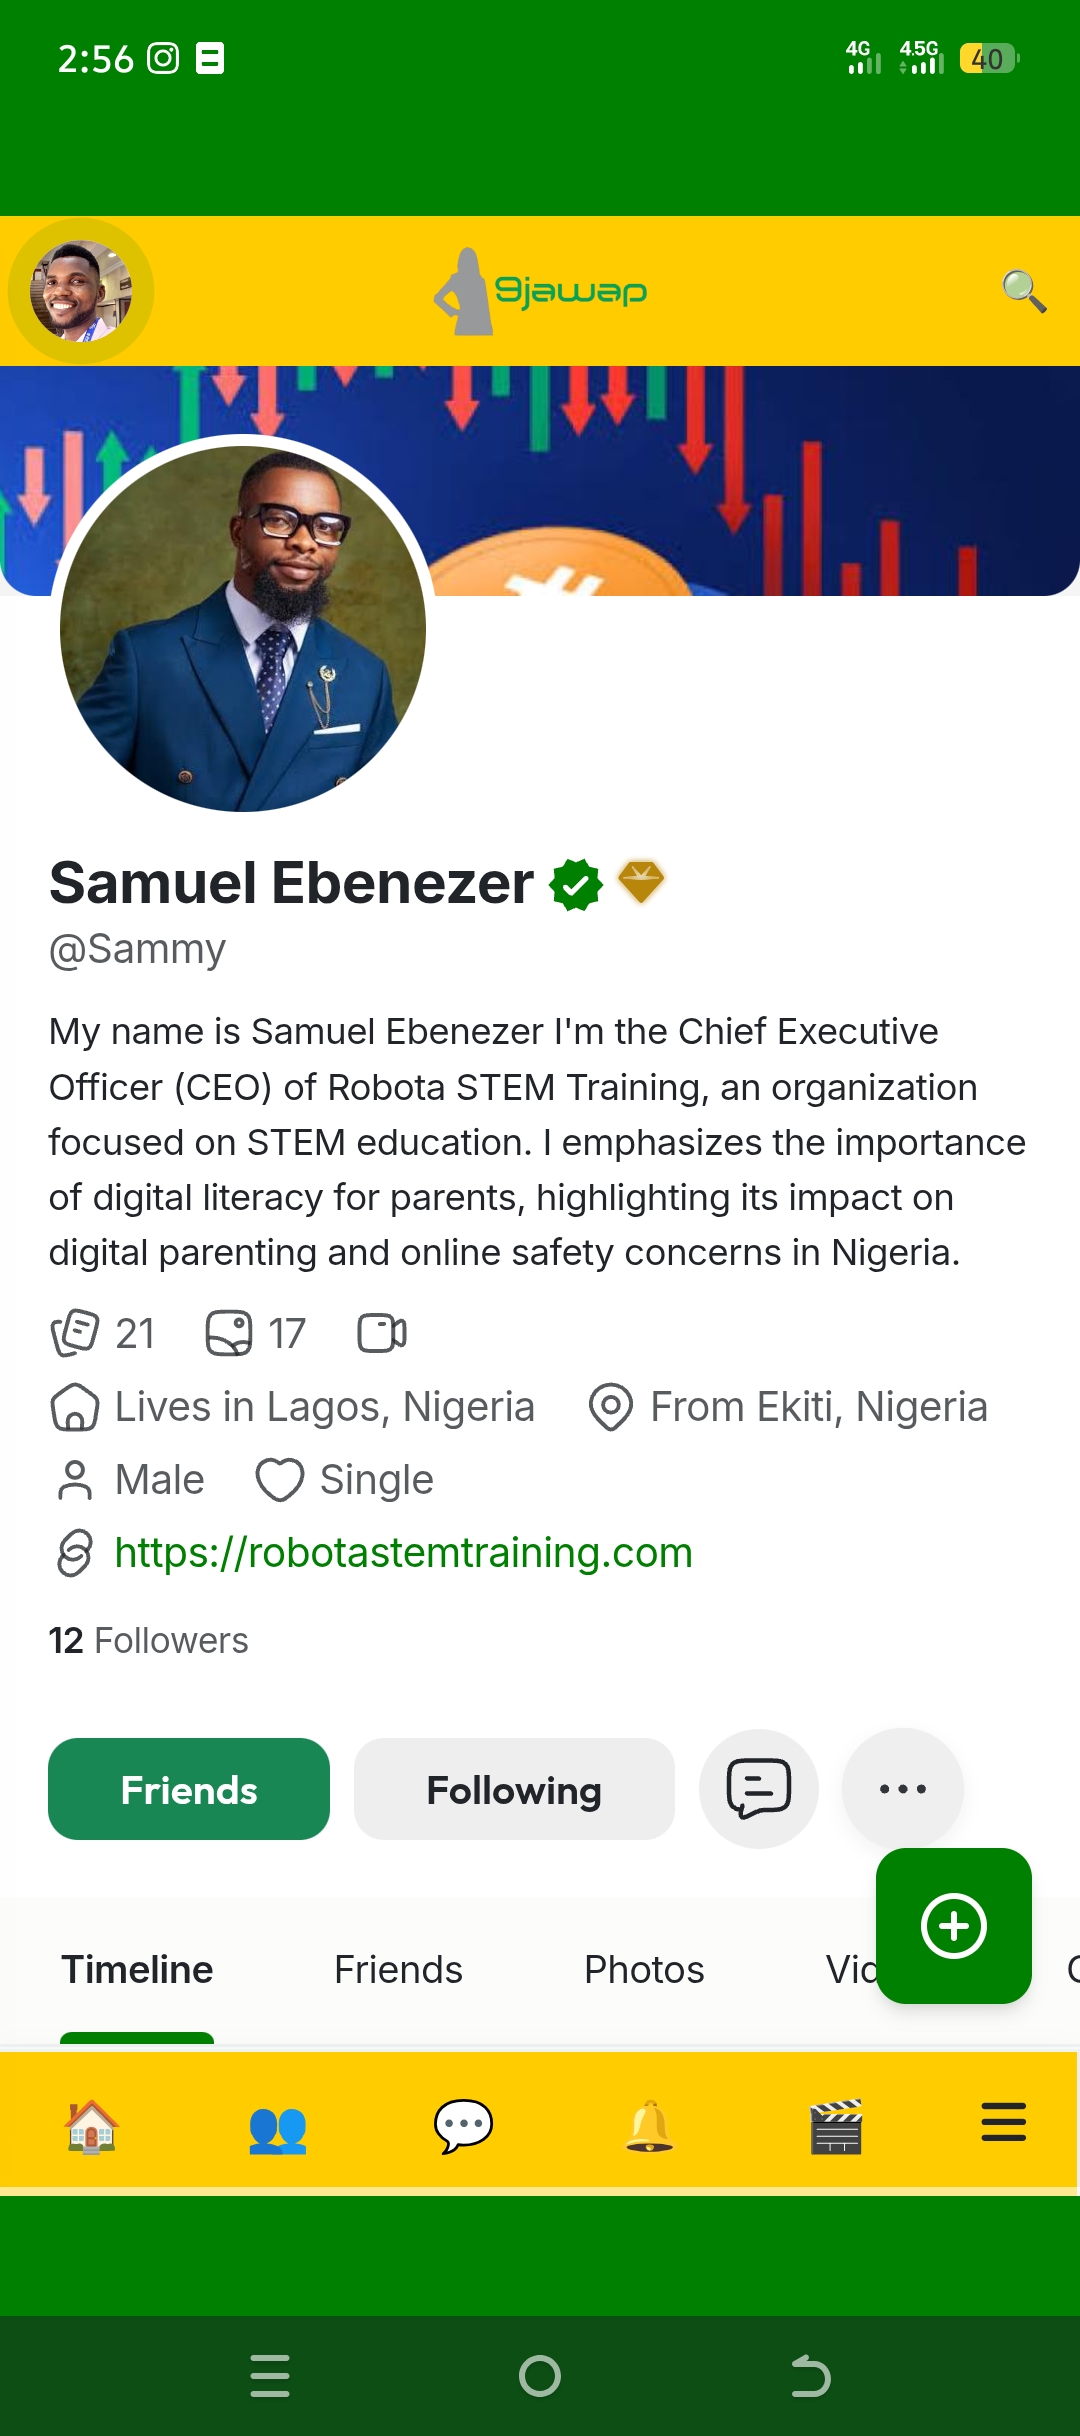Switch to the Friends tab

[x=398, y=1969]
